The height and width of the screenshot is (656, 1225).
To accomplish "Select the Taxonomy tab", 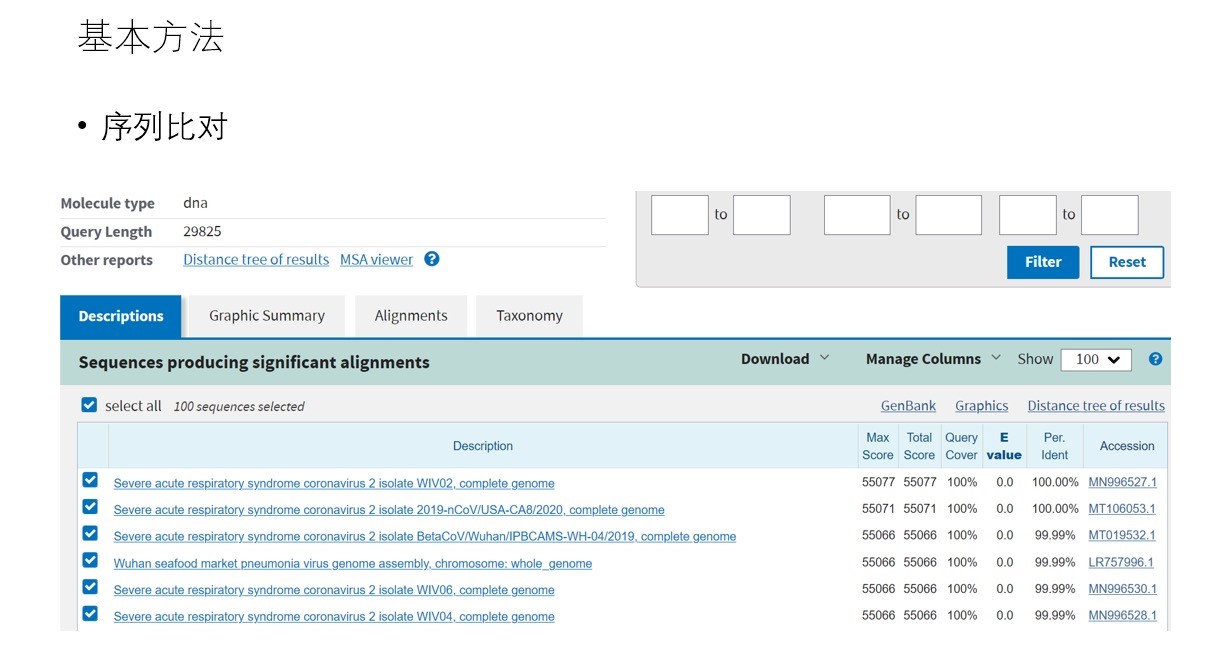I will [529, 316].
